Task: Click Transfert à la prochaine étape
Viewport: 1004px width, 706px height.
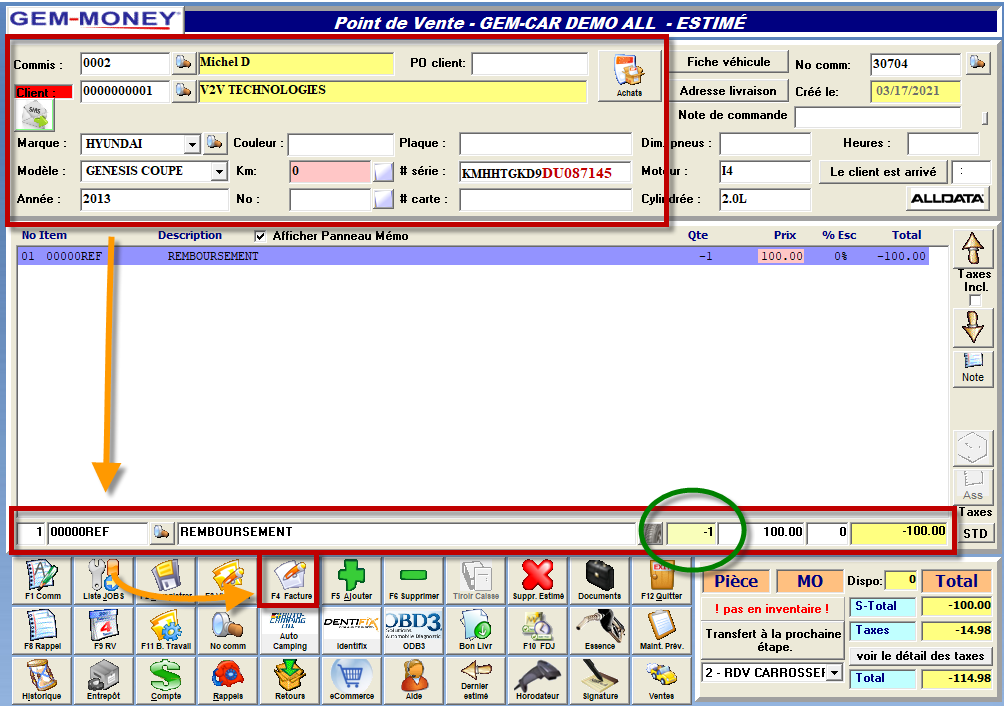Action: coord(773,640)
